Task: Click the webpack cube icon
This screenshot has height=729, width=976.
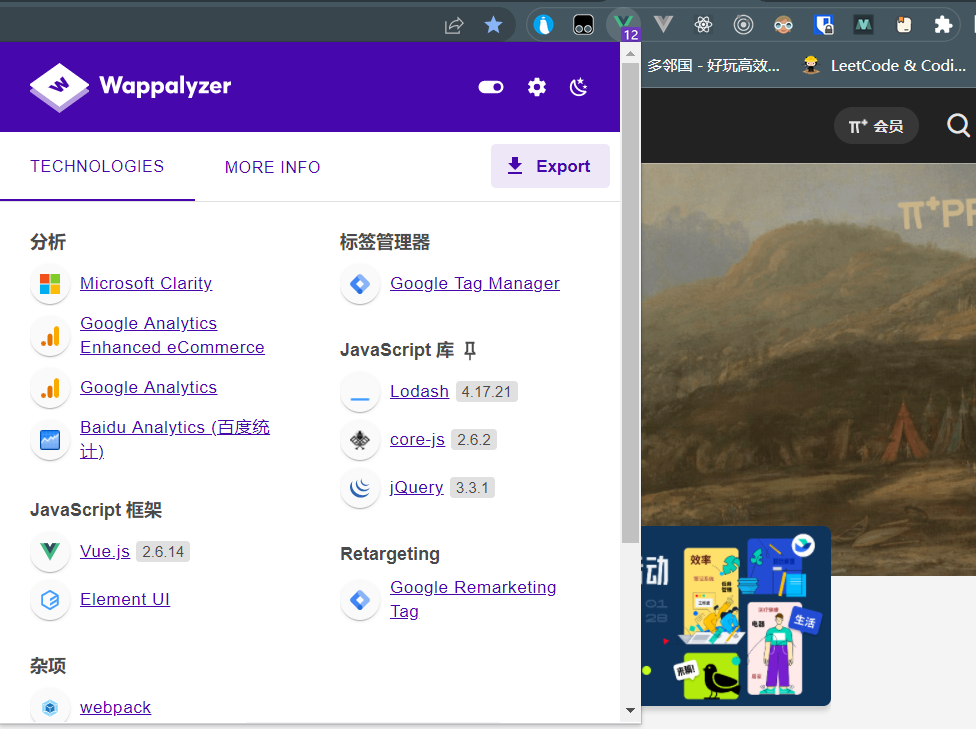Action: click(50, 708)
